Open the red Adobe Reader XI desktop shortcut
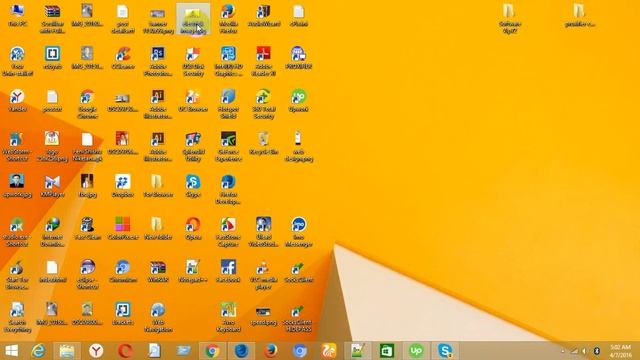Screen dimensions: 640x360 click(x=263, y=61)
